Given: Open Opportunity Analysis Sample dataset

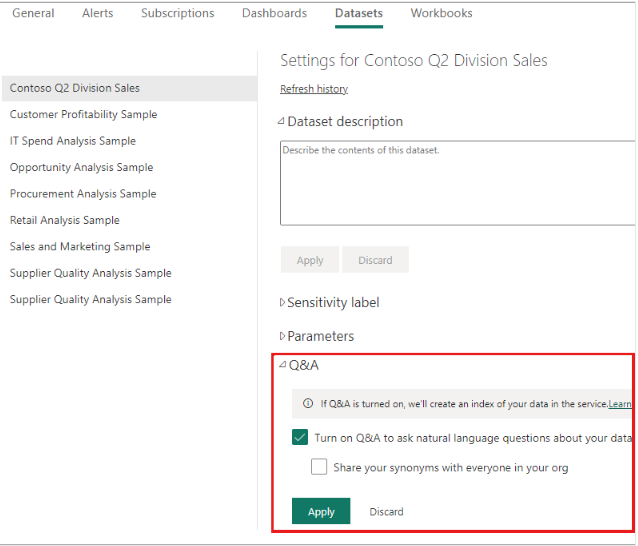Looking at the screenshot, I should click(81, 167).
